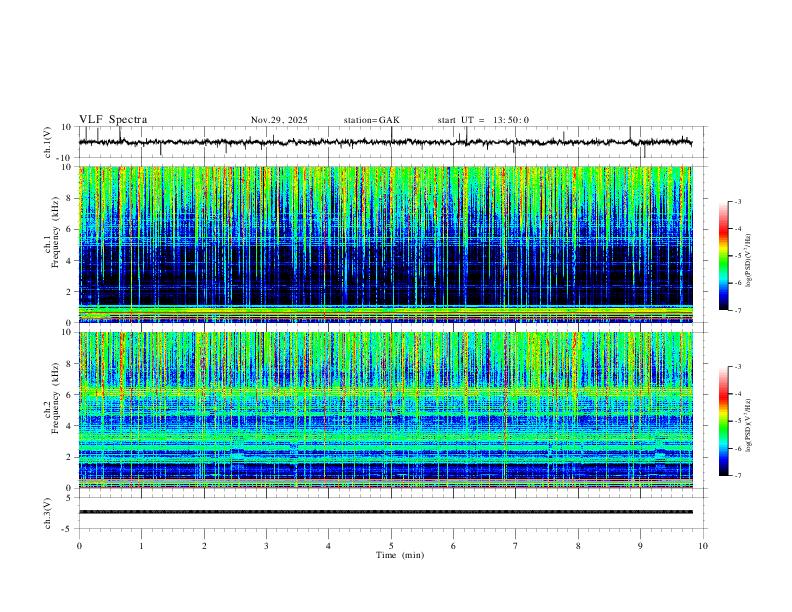Click the time axis tick label '5'

coord(391,546)
